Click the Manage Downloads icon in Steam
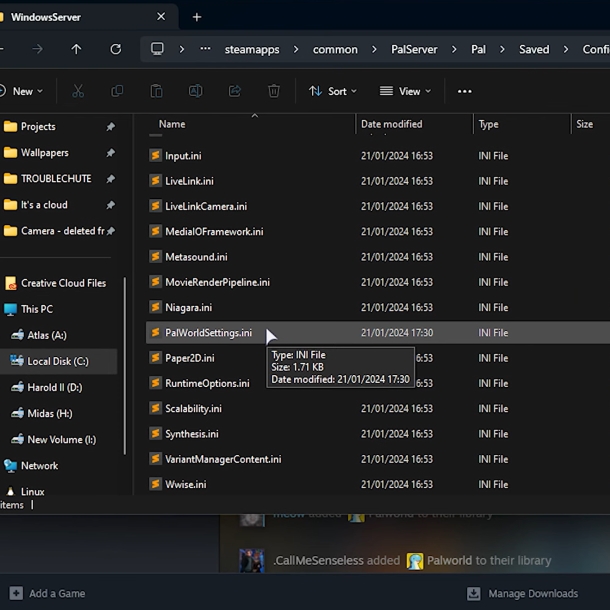The image size is (610, 610). pyautogui.click(x=473, y=593)
